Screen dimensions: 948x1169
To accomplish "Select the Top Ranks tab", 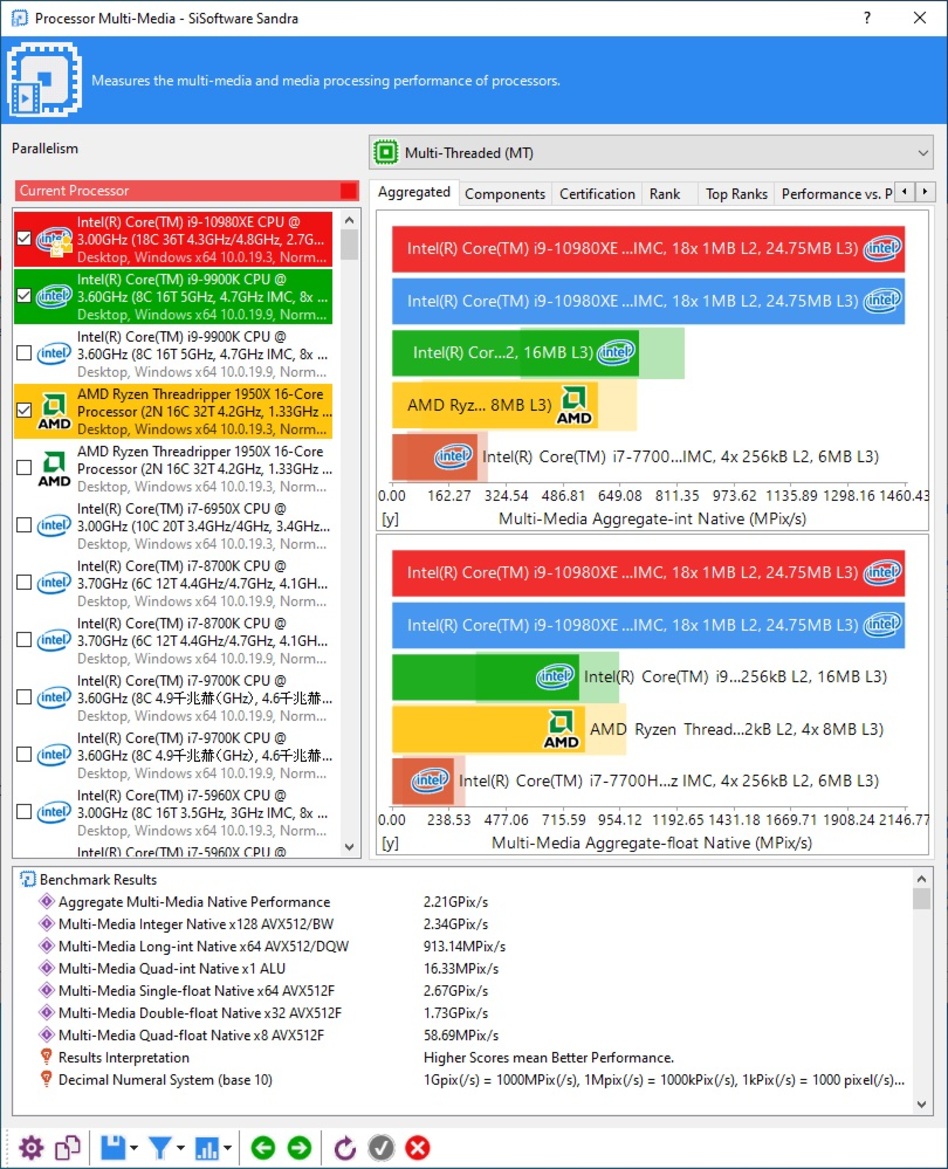I will [736, 194].
